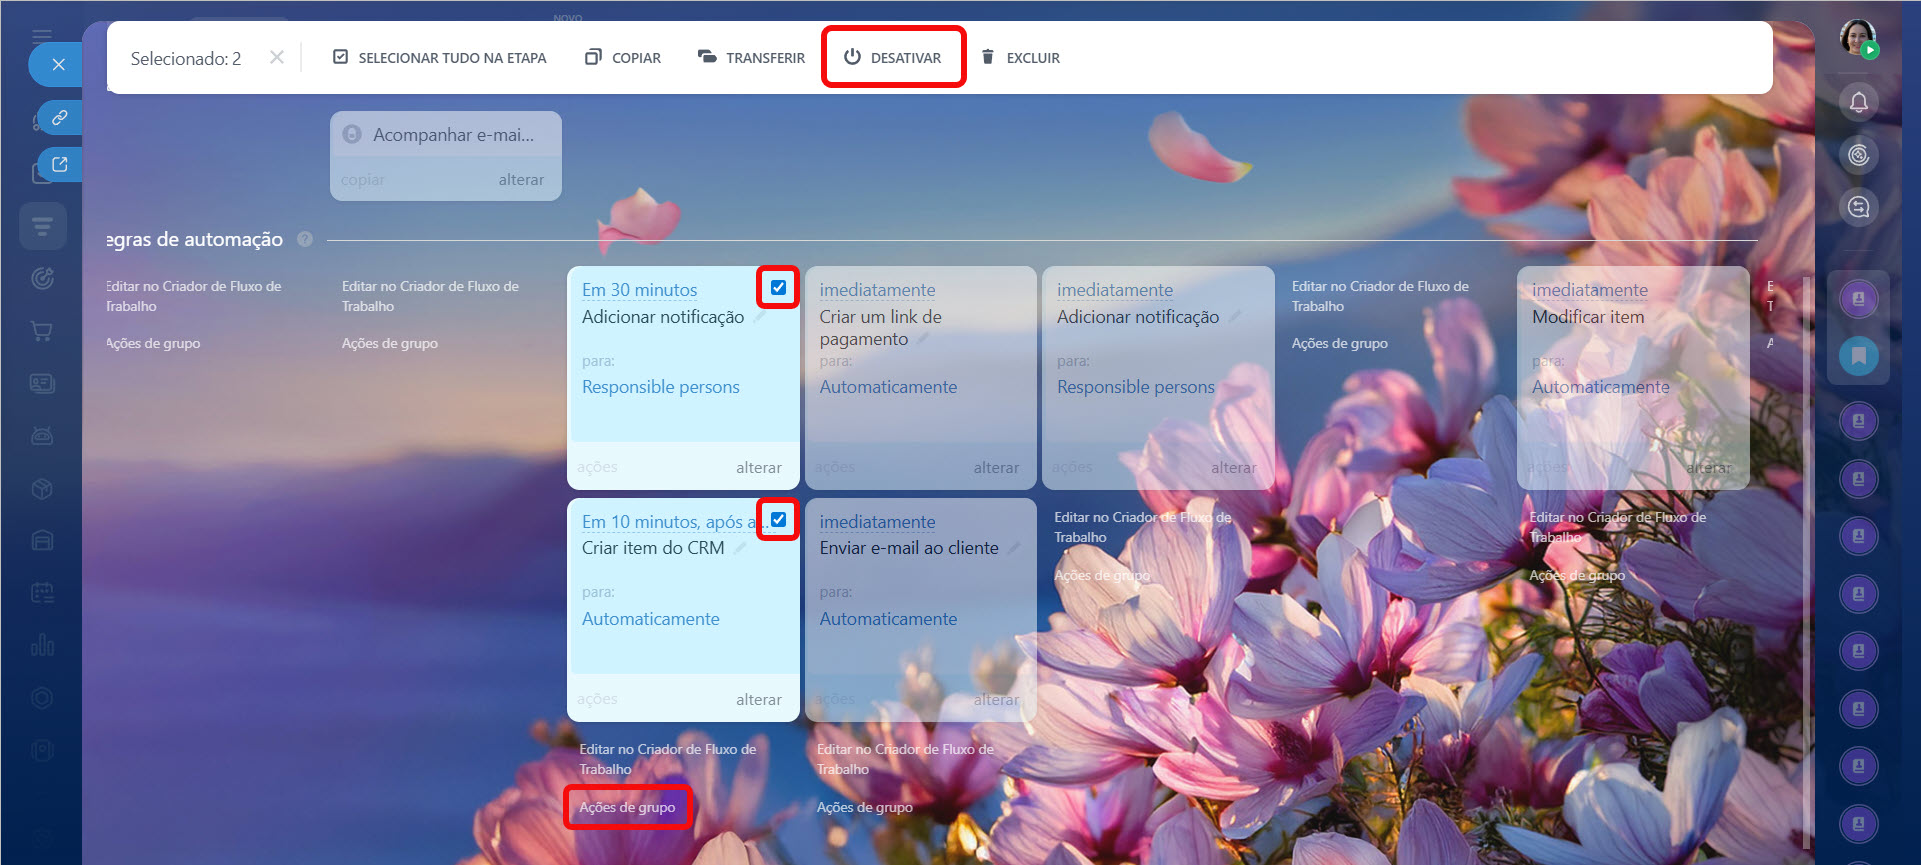Click the Desativar power button
Viewport: 1921px width, 865px height.
(892, 58)
